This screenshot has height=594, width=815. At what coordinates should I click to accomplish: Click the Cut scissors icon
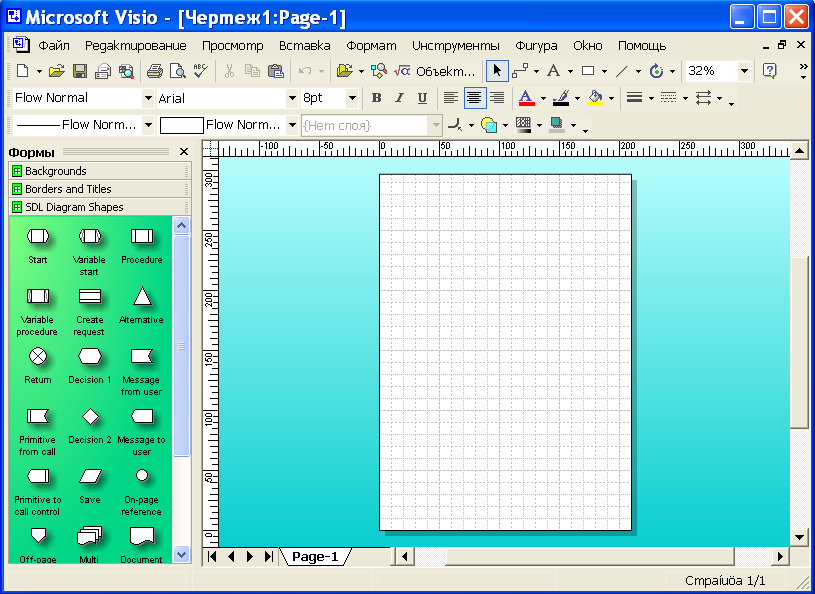point(229,71)
